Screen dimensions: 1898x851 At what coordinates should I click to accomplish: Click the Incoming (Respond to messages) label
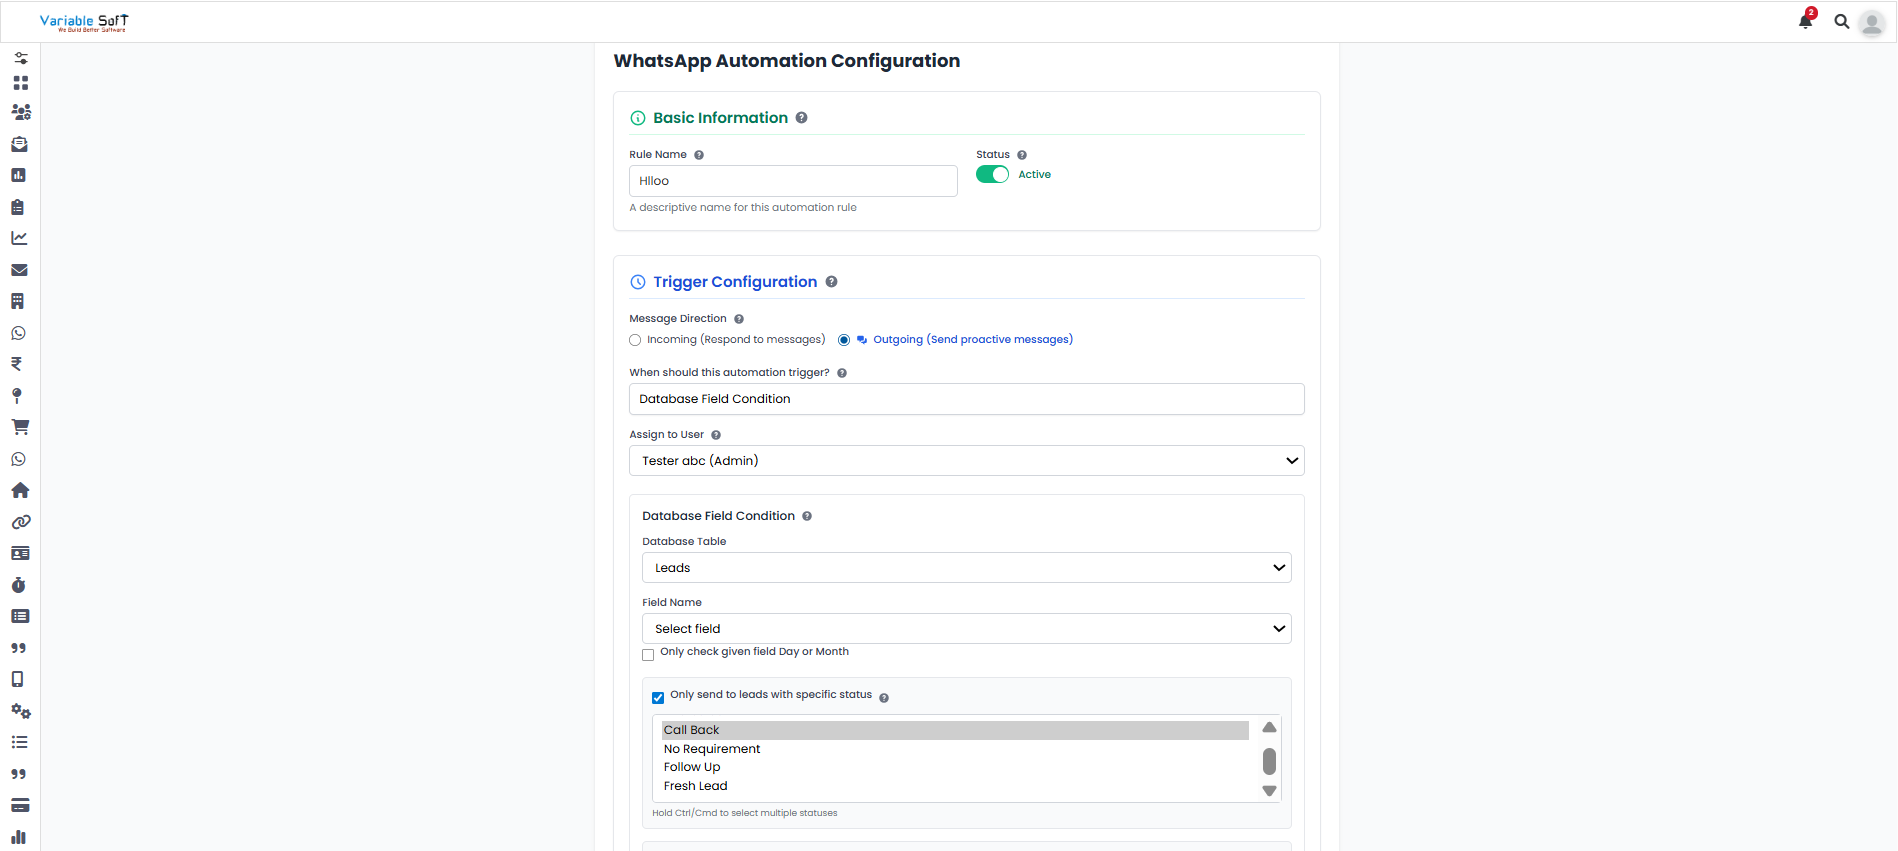coord(736,340)
